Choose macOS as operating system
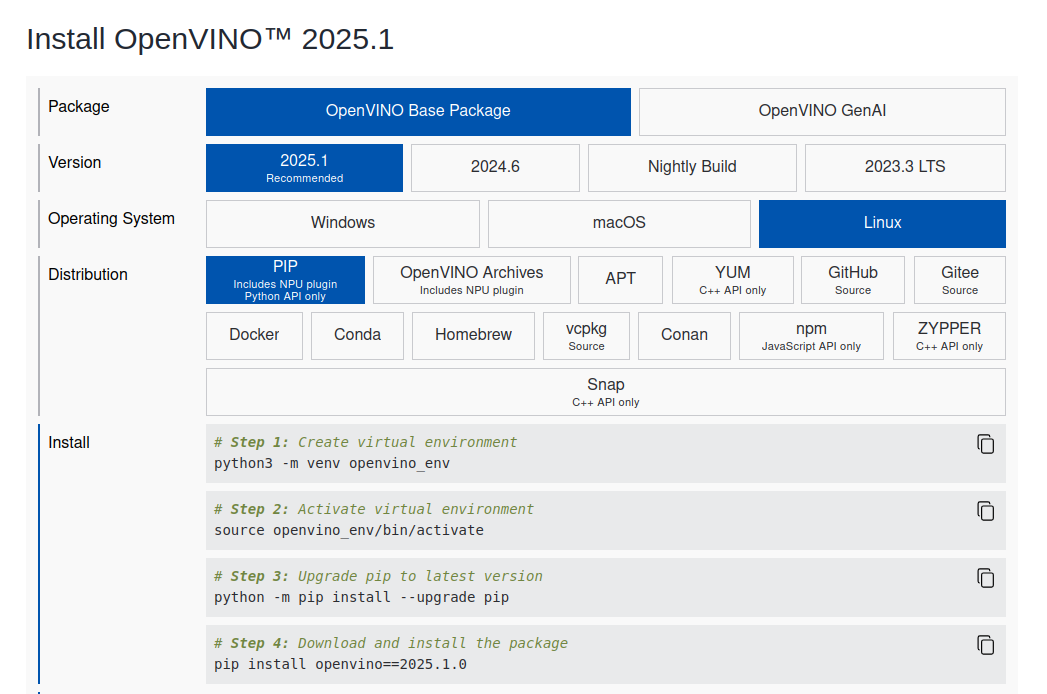 [619, 224]
